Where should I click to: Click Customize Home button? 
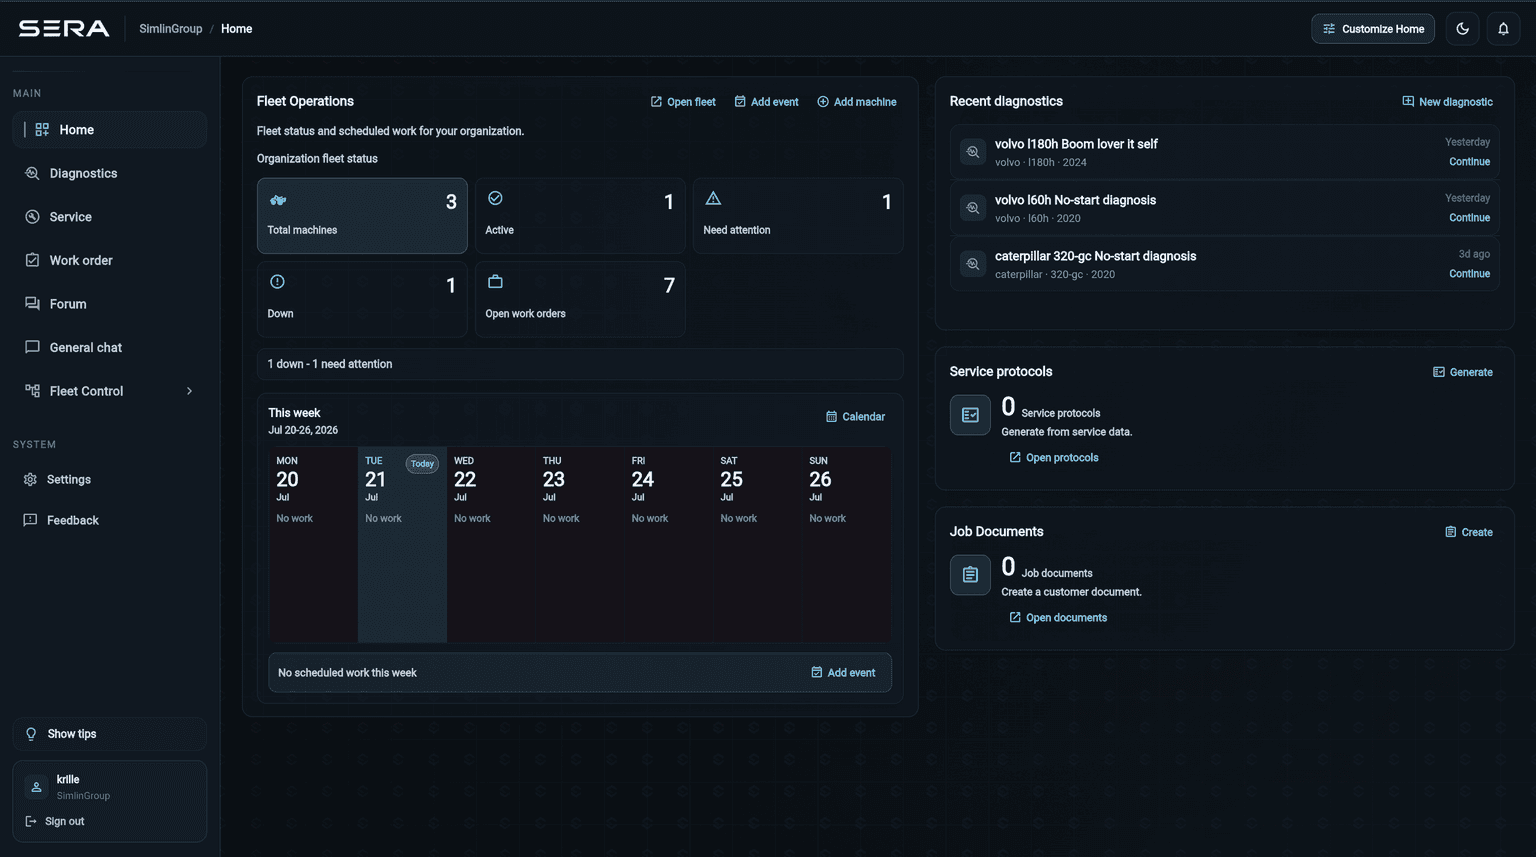1373,29
